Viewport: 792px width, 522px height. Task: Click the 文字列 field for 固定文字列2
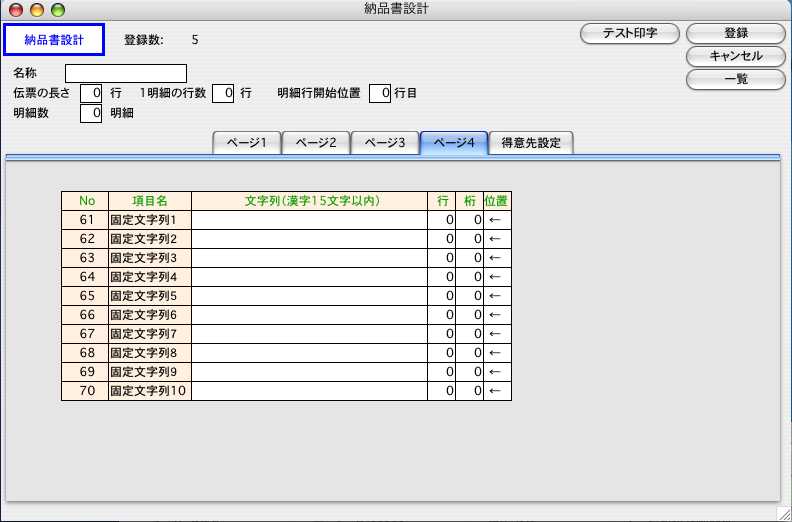310,239
